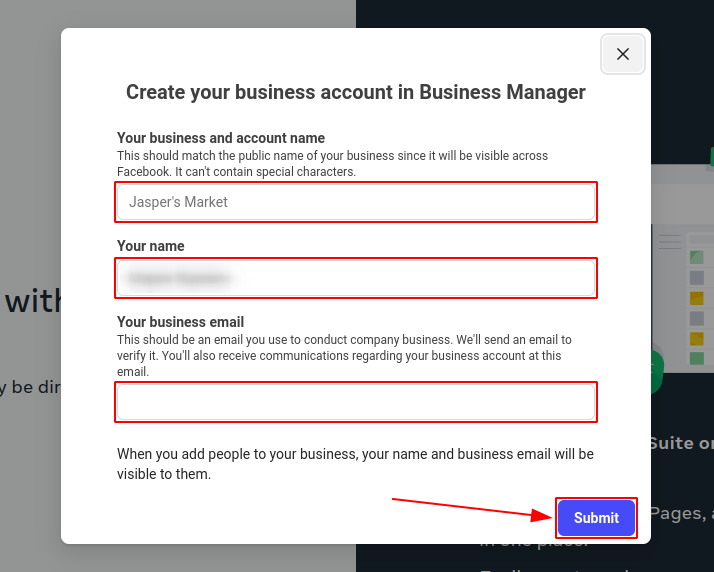The height and width of the screenshot is (572, 714).
Task: Click the note about name and email visibility
Action: (x=355, y=464)
